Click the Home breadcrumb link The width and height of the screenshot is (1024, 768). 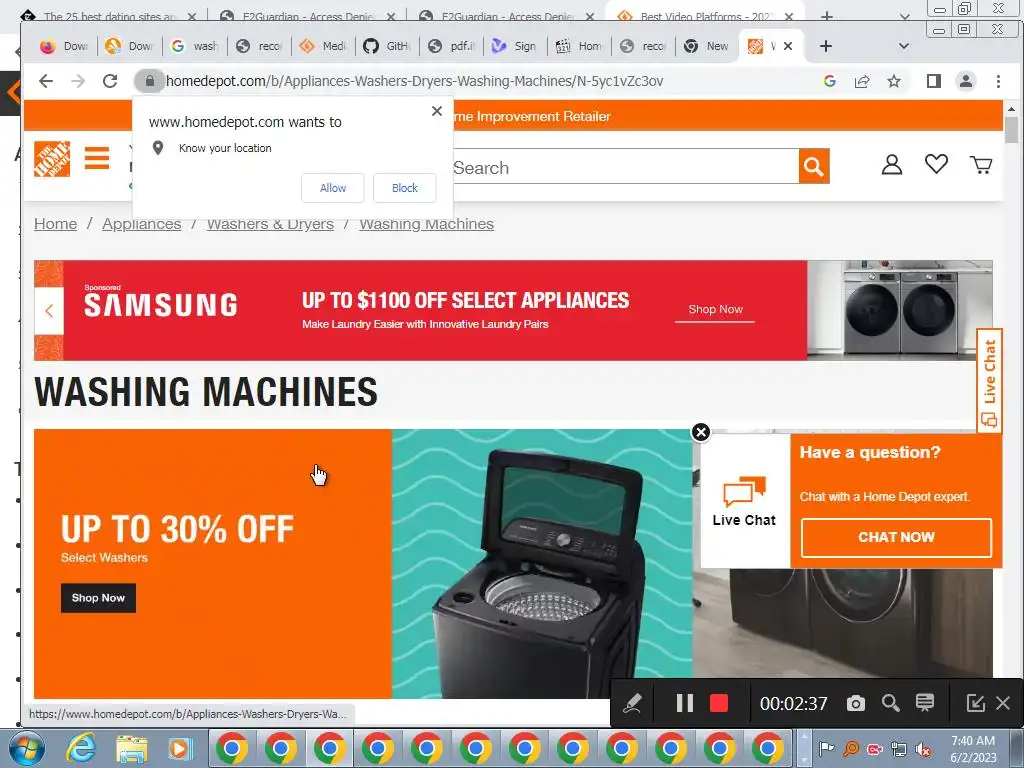tap(56, 224)
